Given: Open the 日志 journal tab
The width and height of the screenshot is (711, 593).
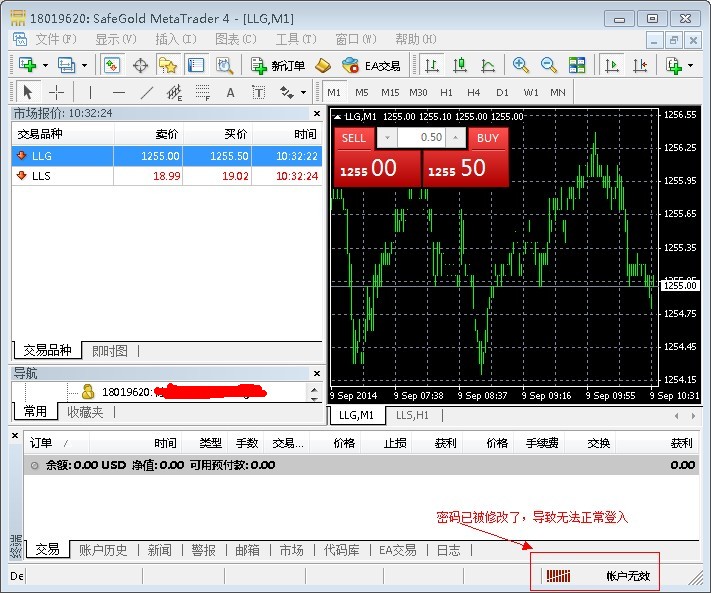Looking at the screenshot, I should pyautogui.click(x=448, y=550).
